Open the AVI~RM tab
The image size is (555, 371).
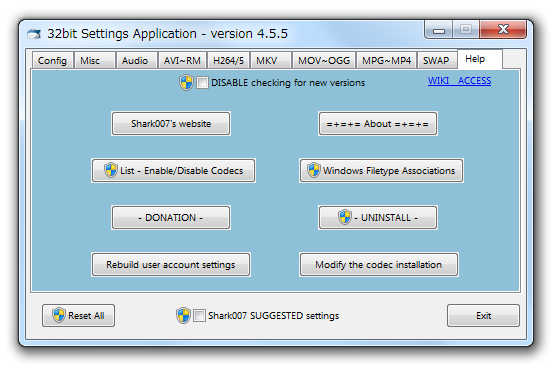pos(182,60)
